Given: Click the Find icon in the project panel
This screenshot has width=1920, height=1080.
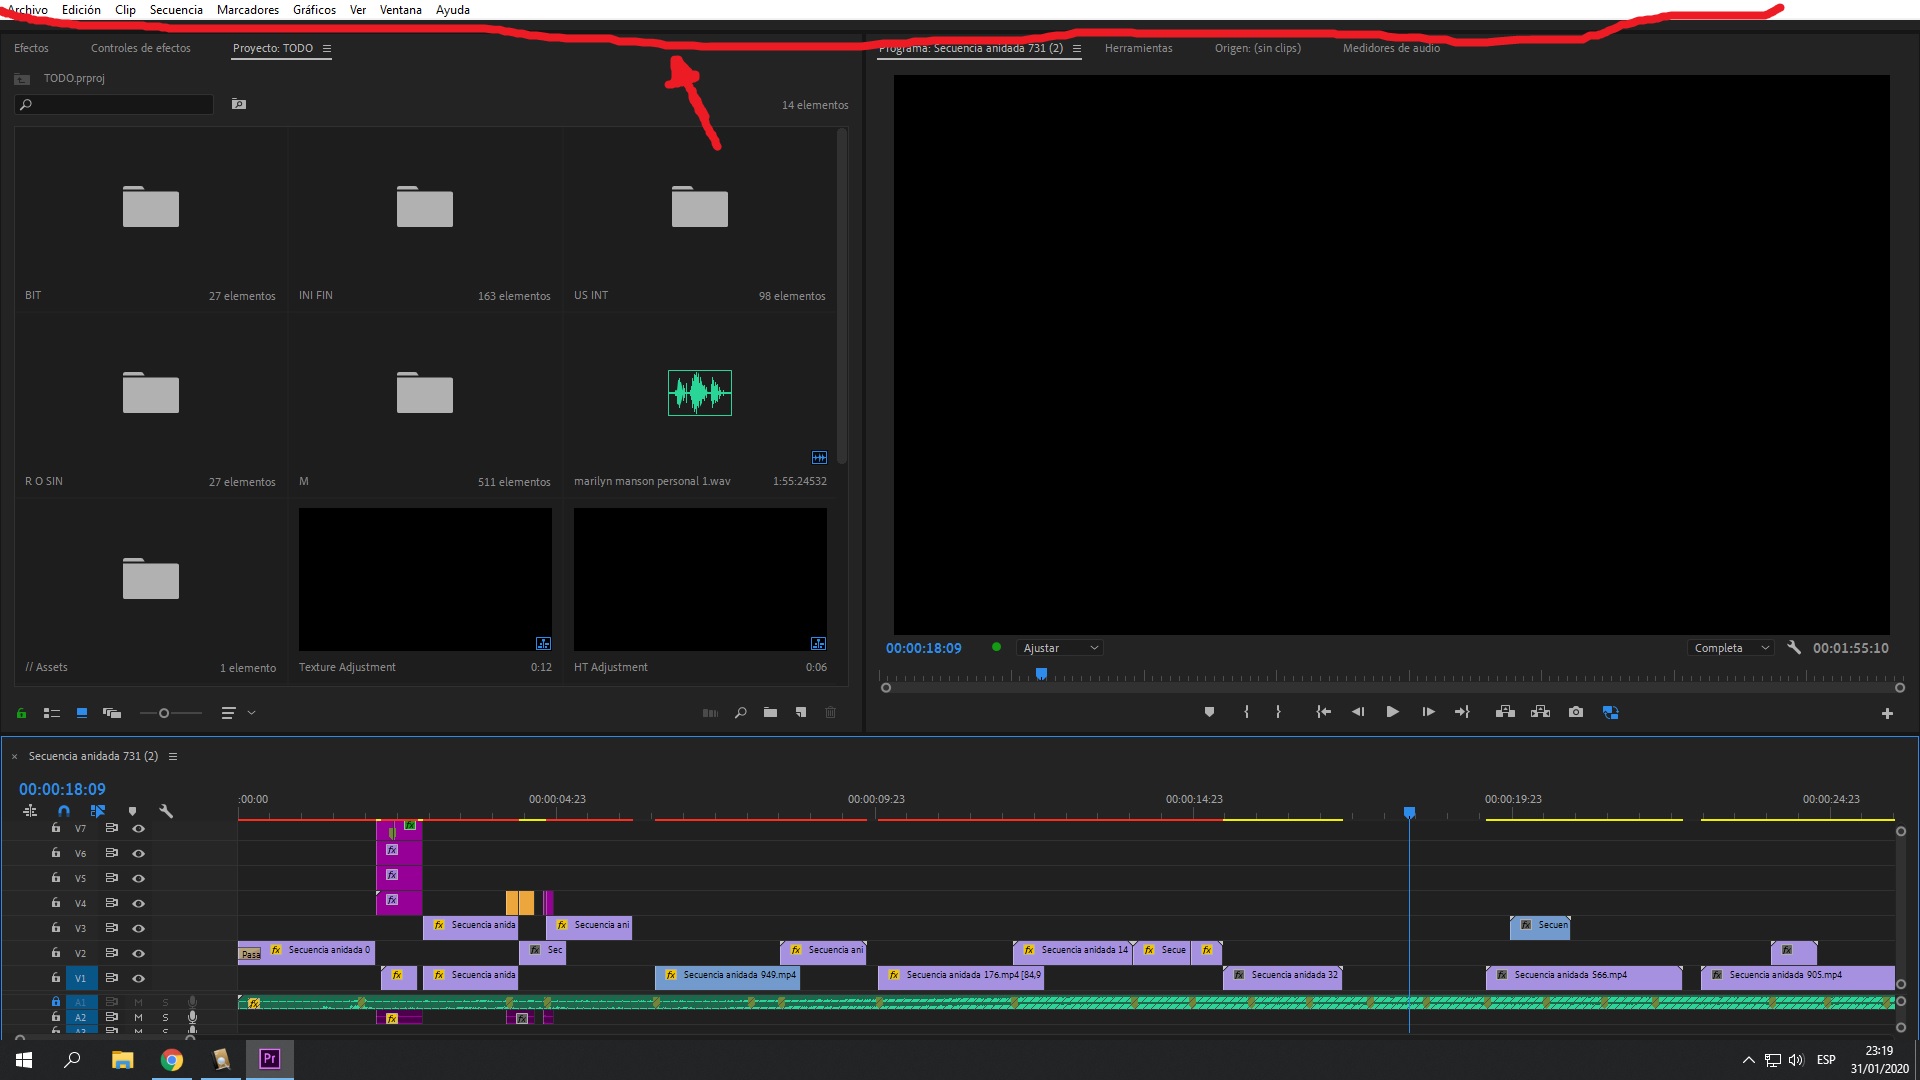Looking at the screenshot, I should click(741, 713).
